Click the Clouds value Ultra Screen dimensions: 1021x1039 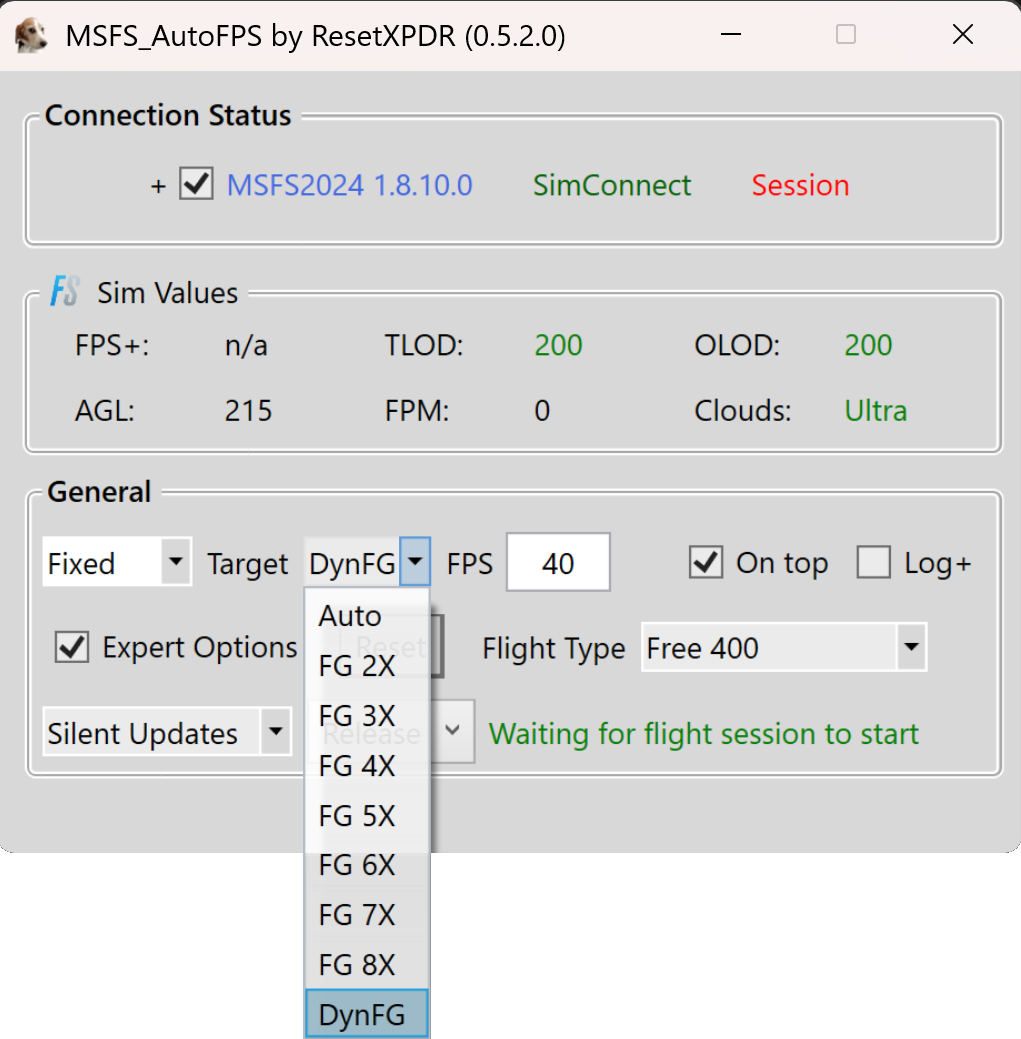[875, 410]
